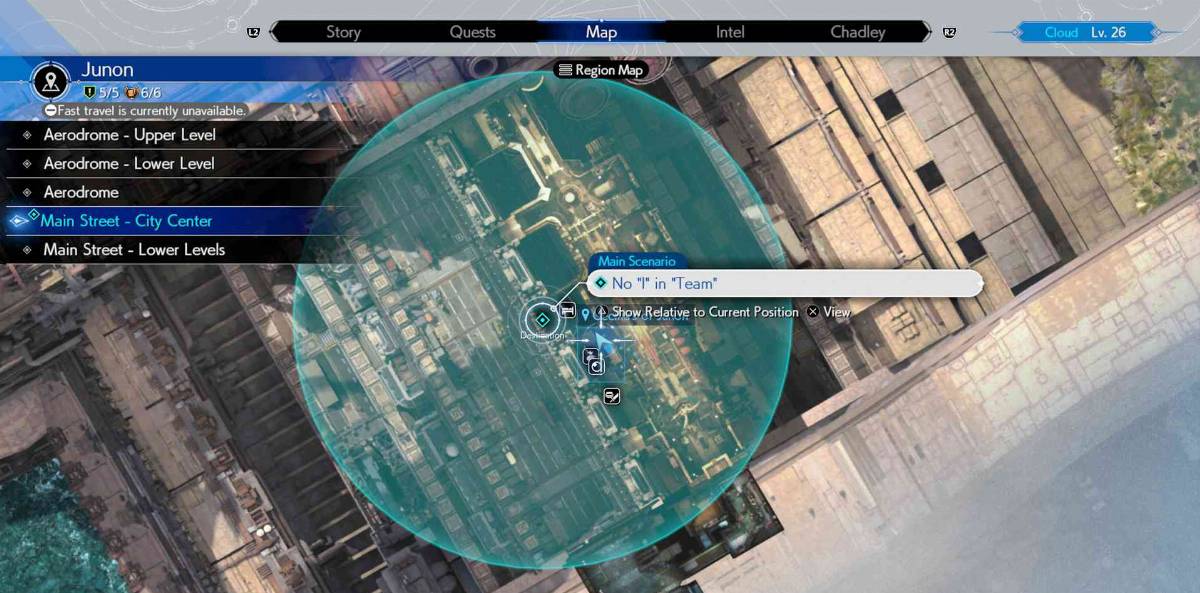Viewport: 1200px width, 593px height.
Task: Select Aerodrome - Upper Level location
Action: (x=129, y=135)
